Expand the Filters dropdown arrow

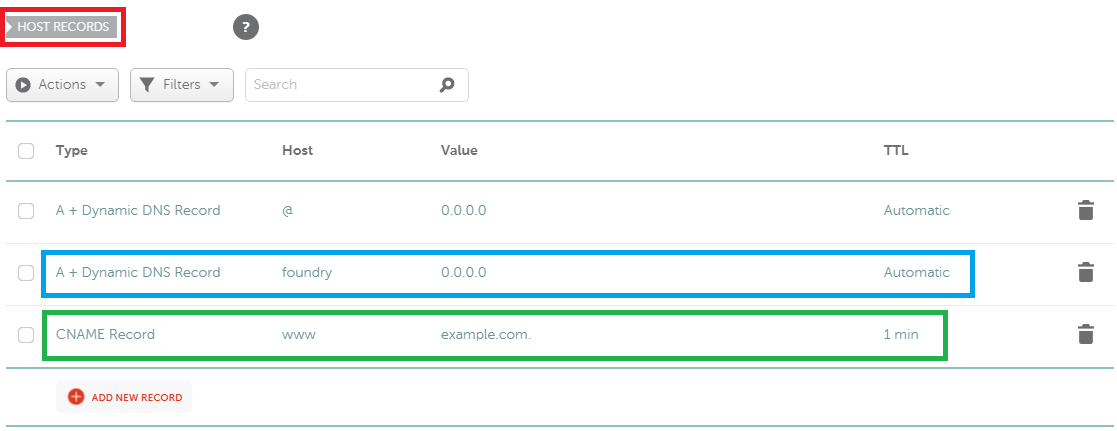(214, 85)
